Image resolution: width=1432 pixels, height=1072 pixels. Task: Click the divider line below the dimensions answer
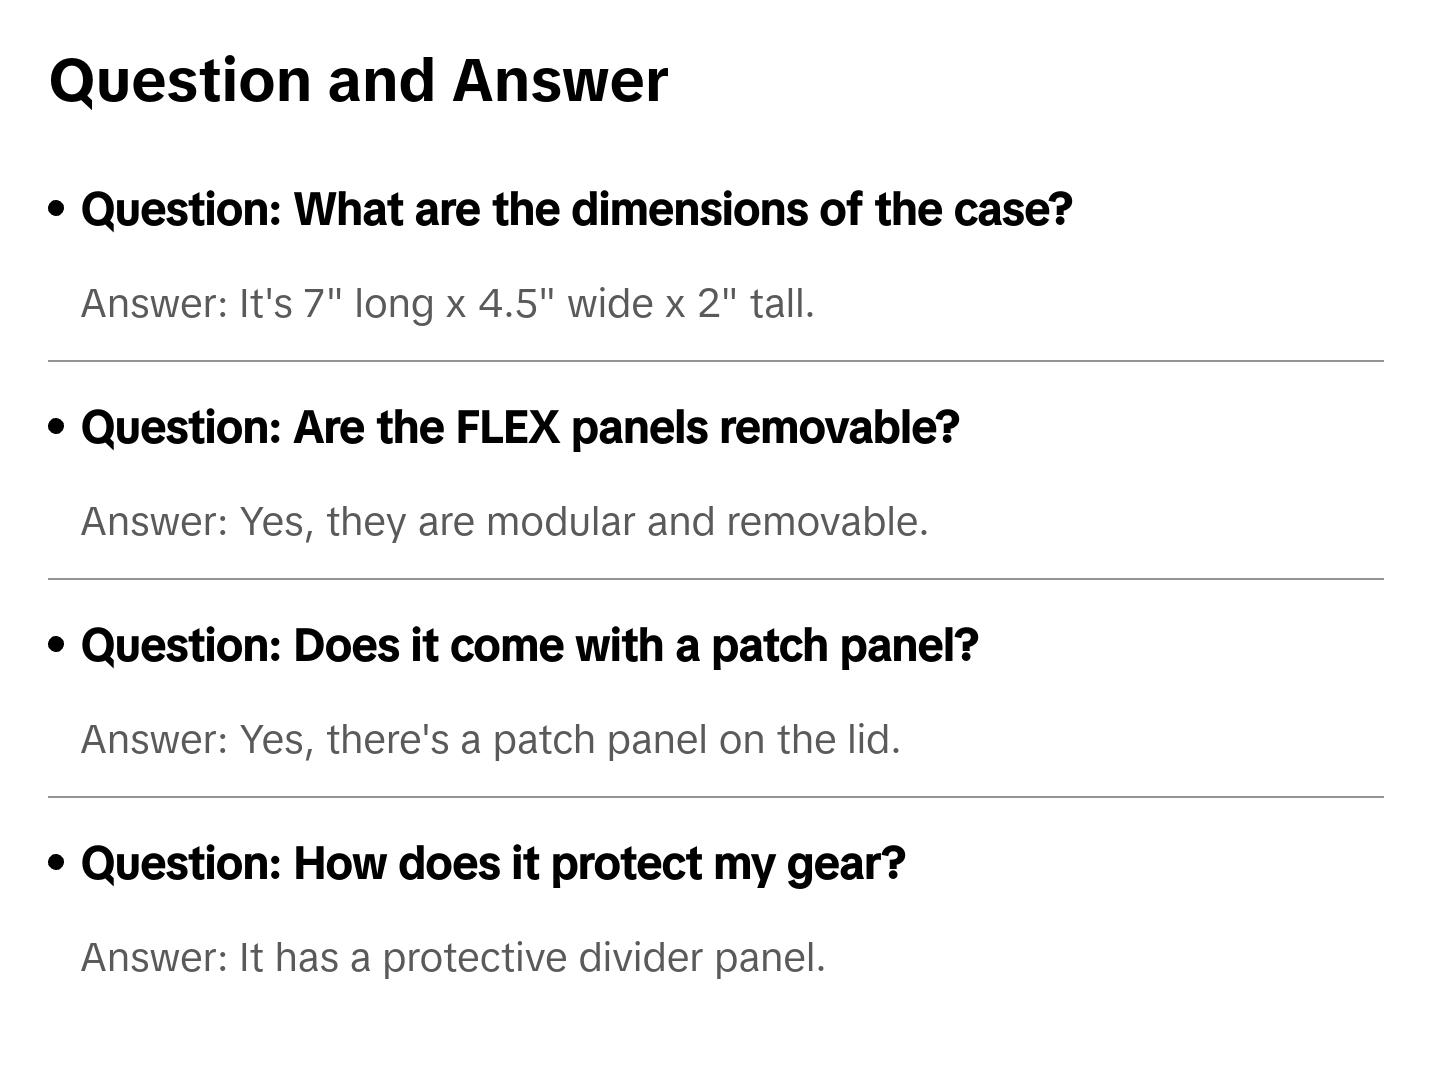click(x=715, y=361)
